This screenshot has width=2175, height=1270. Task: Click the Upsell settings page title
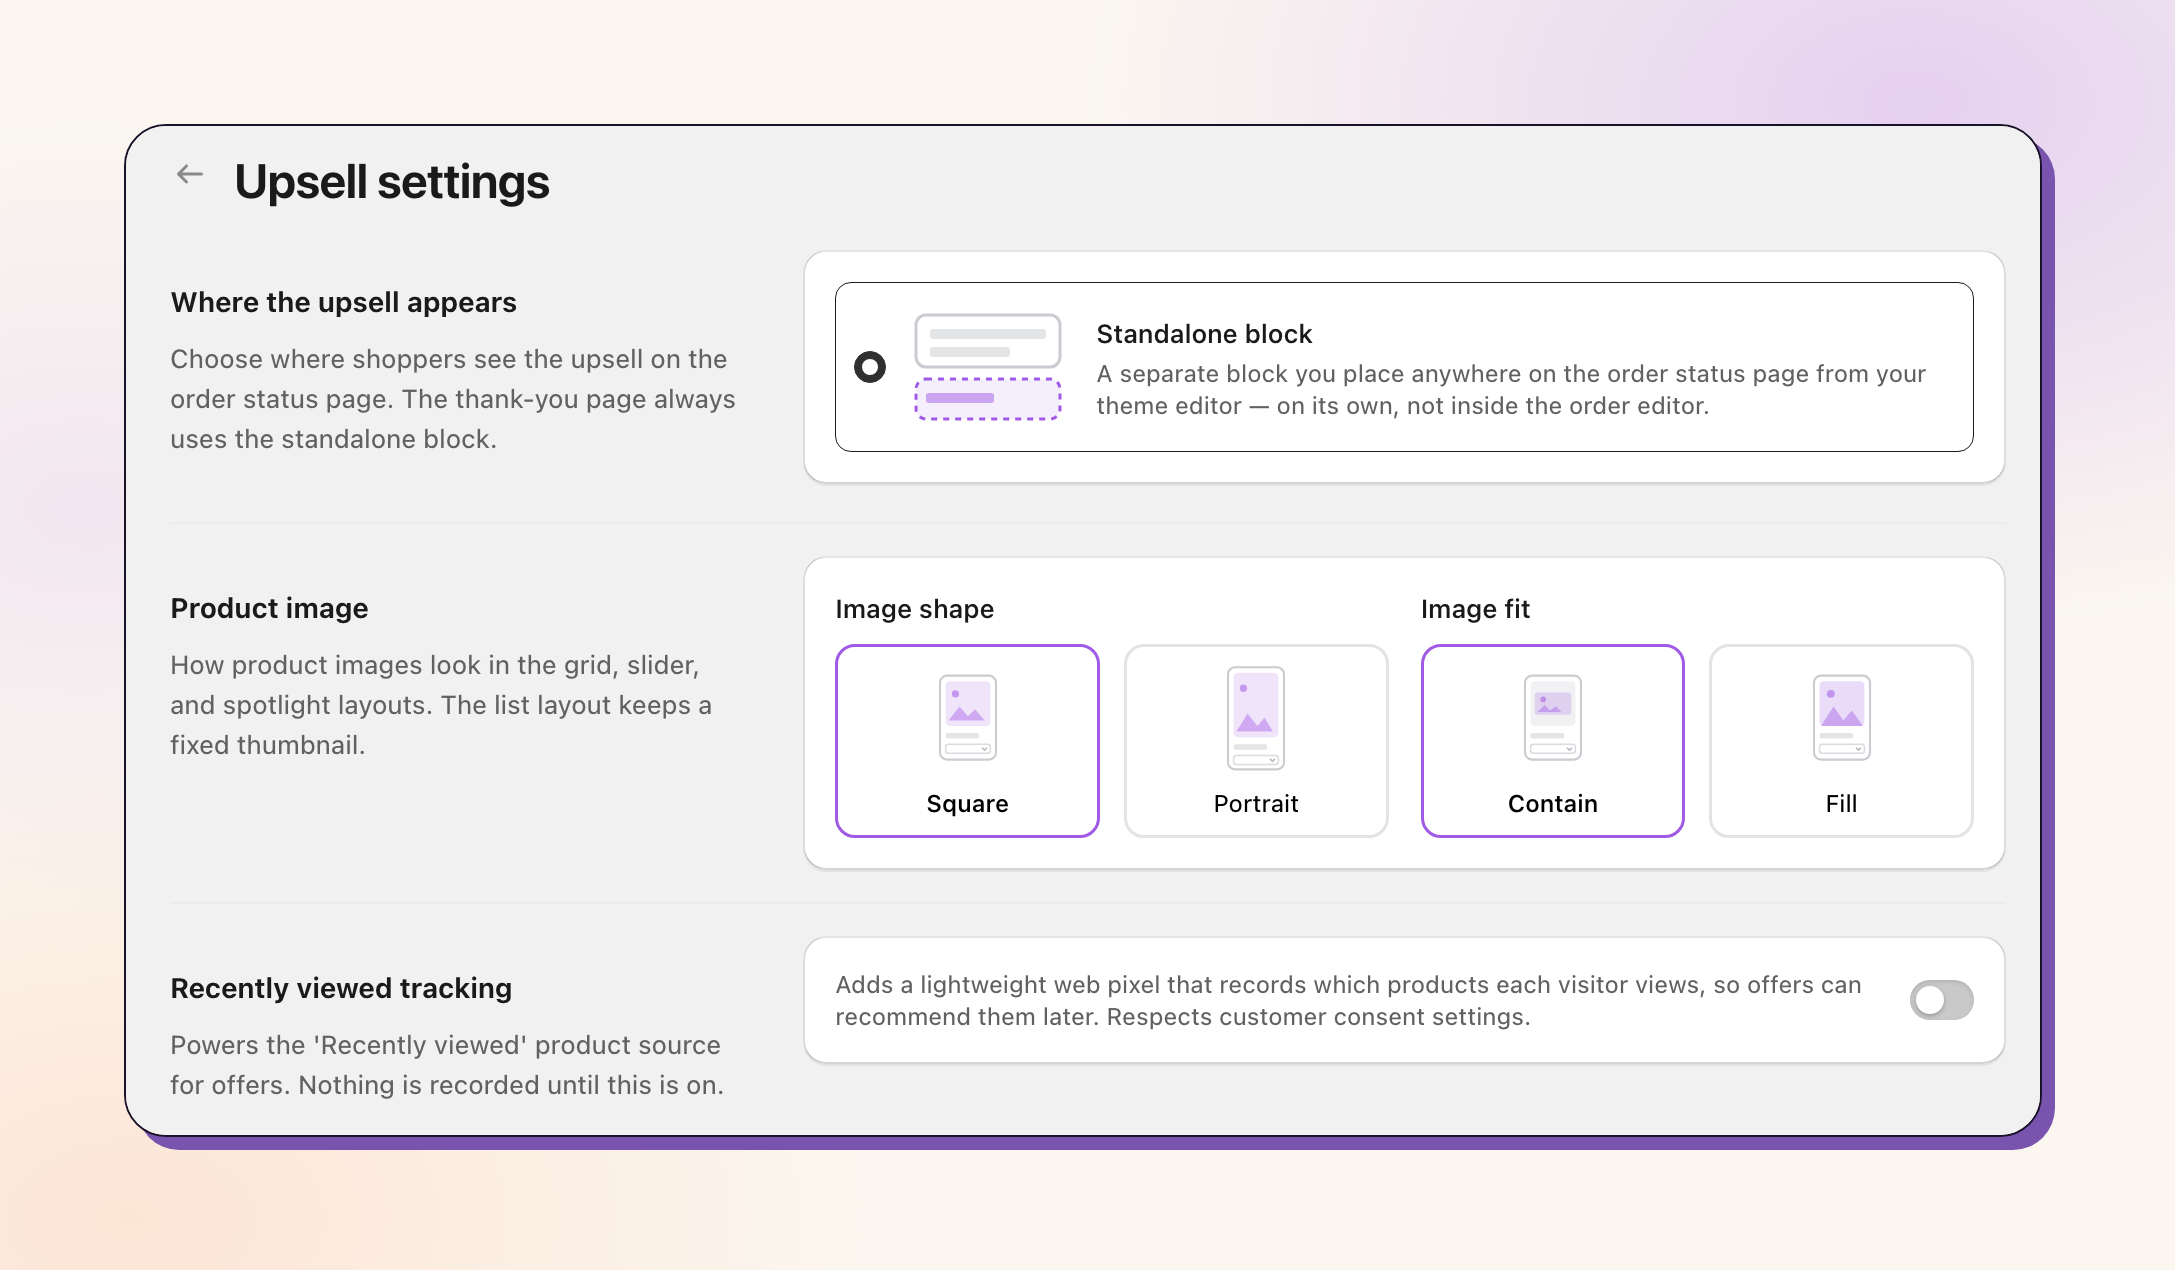[x=392, y=182]
